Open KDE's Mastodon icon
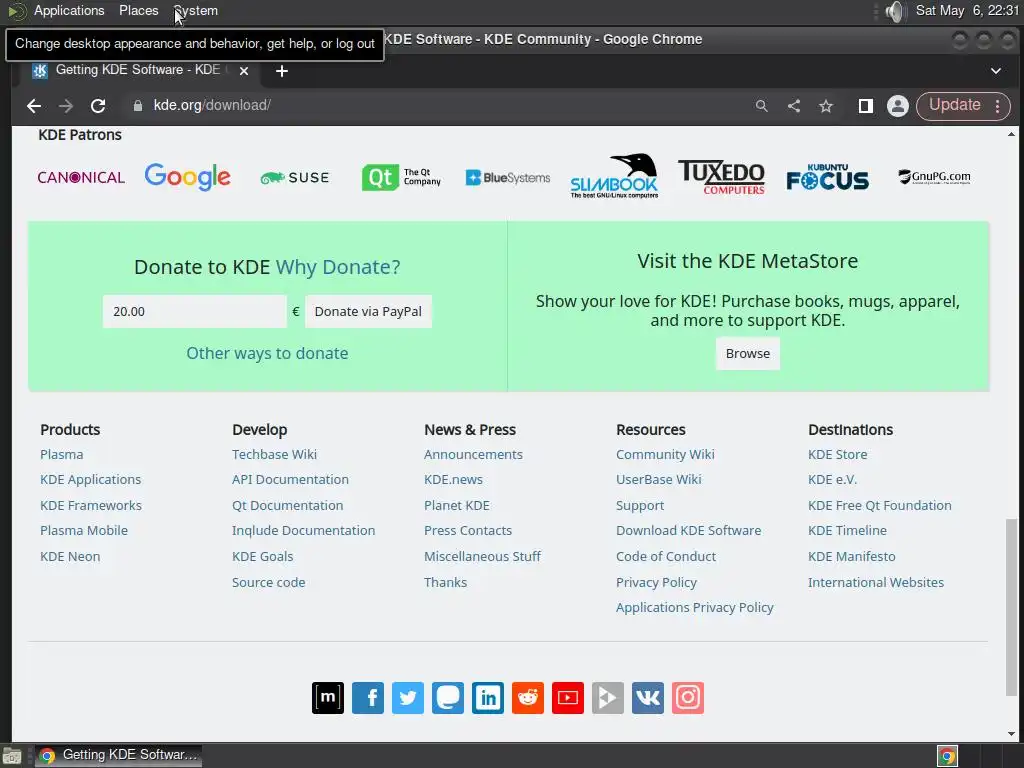This screenshot has width=1024, height=768. [x=448, y=697]
